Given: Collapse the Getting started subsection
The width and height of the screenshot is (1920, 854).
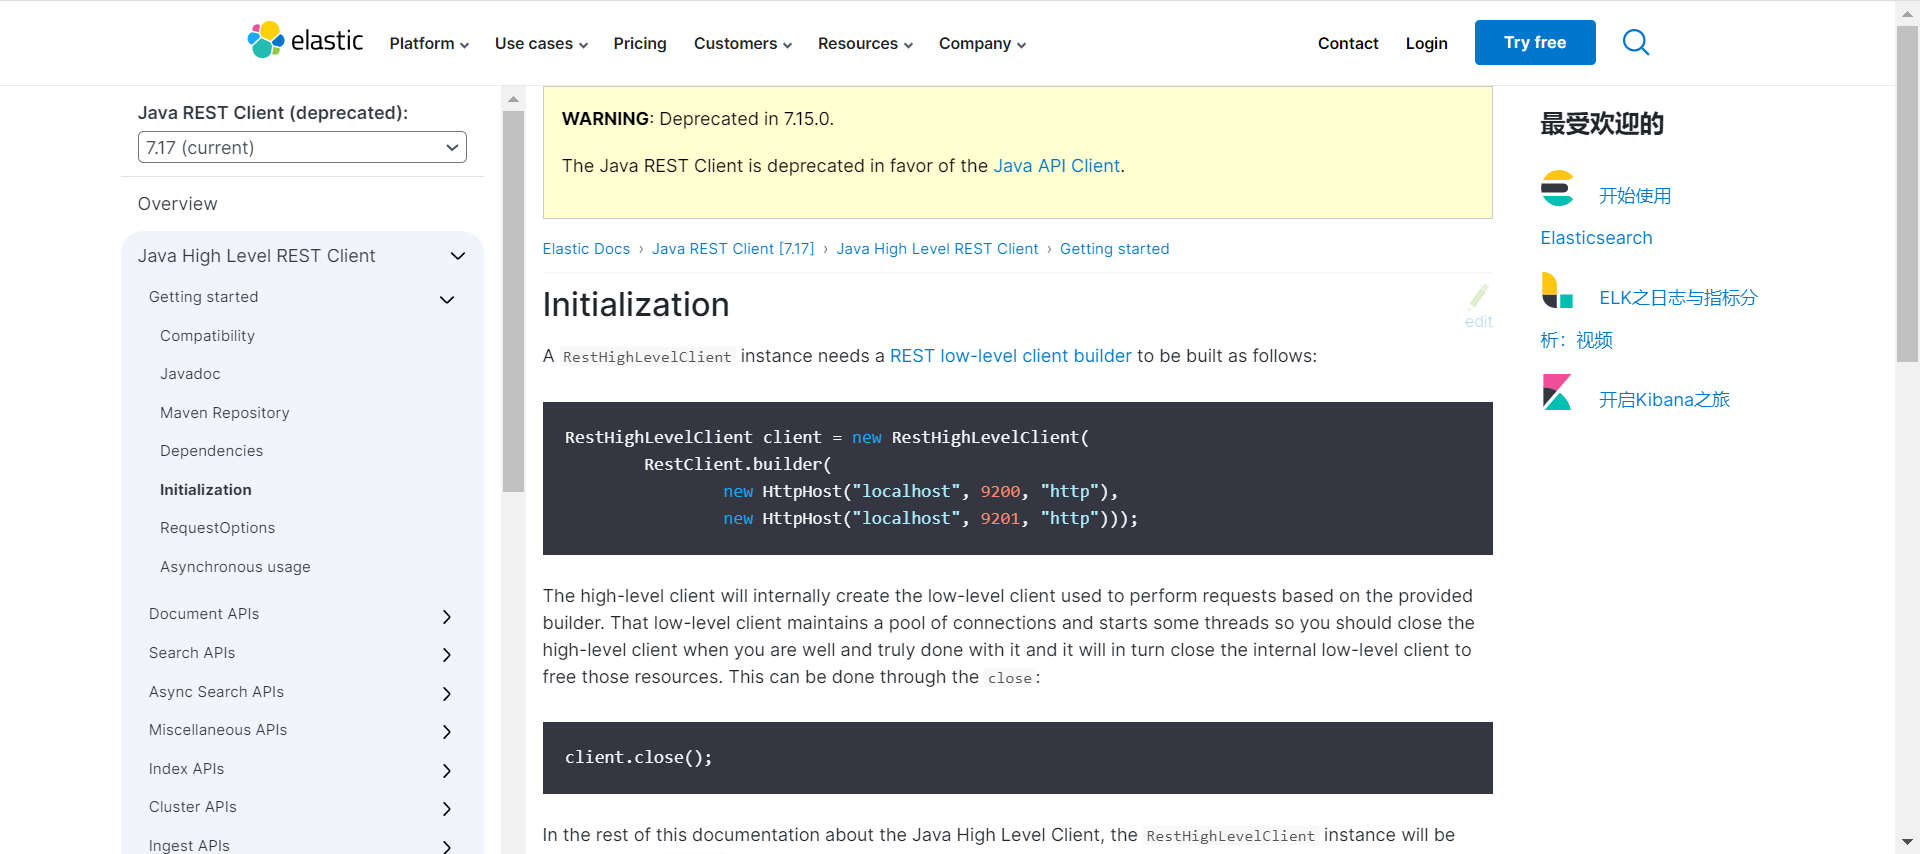Looking at the screenshot, I should pos(447,299).
